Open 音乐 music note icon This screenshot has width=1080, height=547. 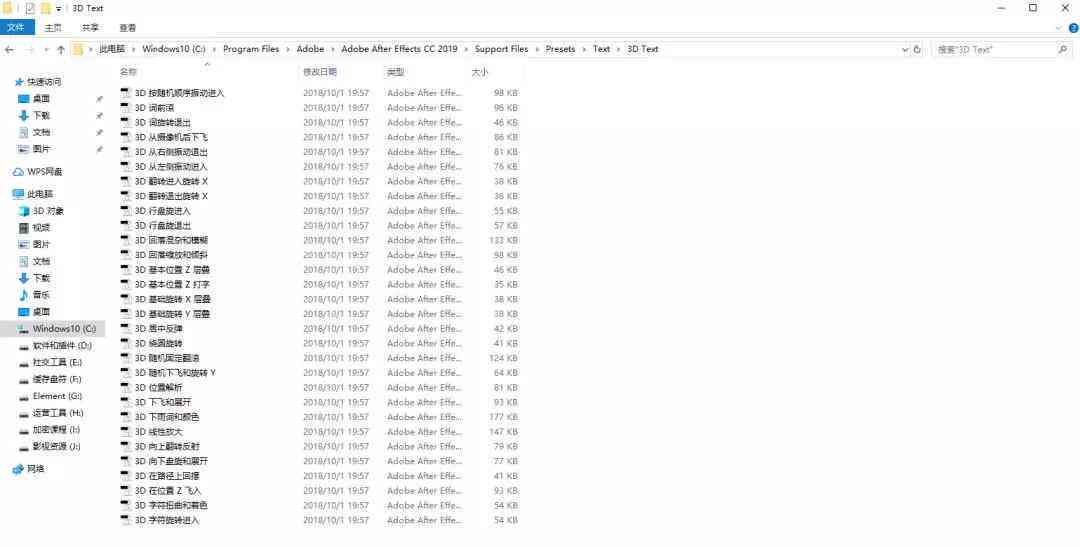(24, 295)
